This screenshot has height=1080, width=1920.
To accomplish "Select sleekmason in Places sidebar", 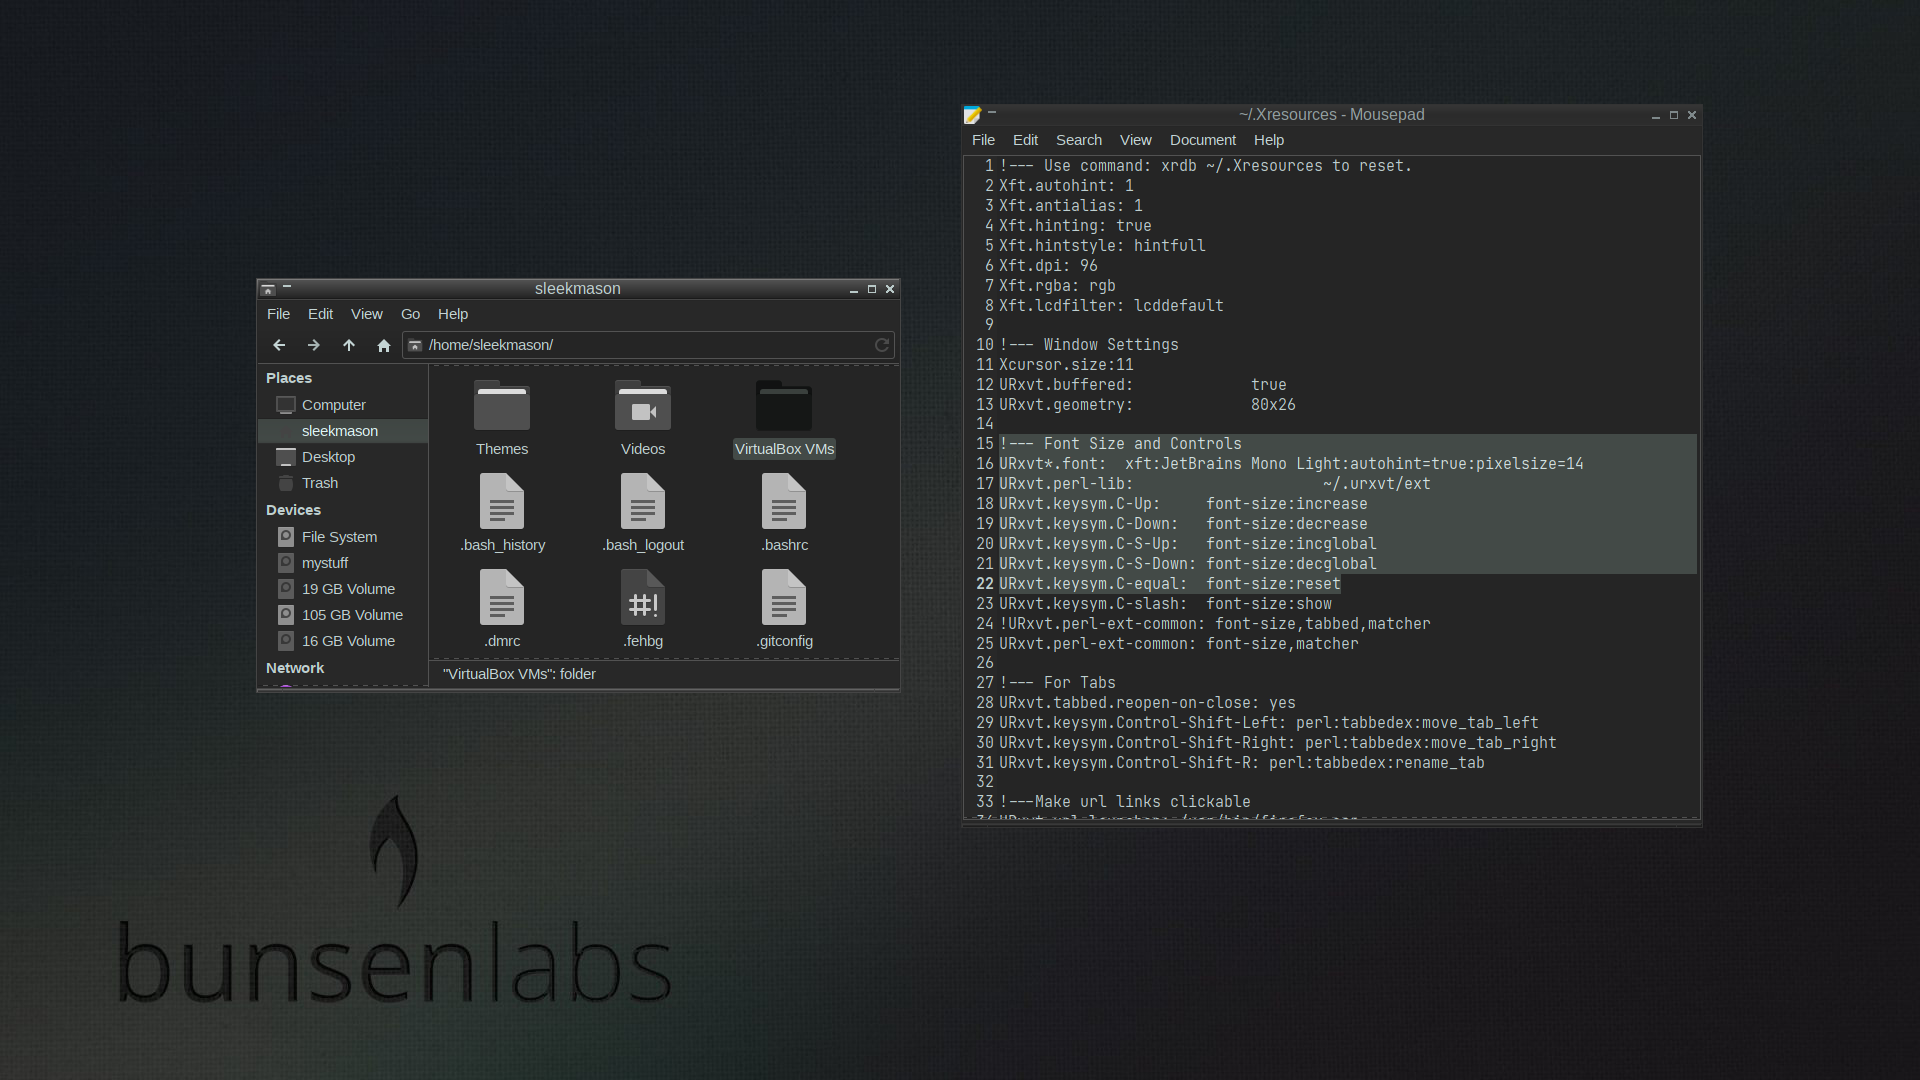I will point(343,431).
